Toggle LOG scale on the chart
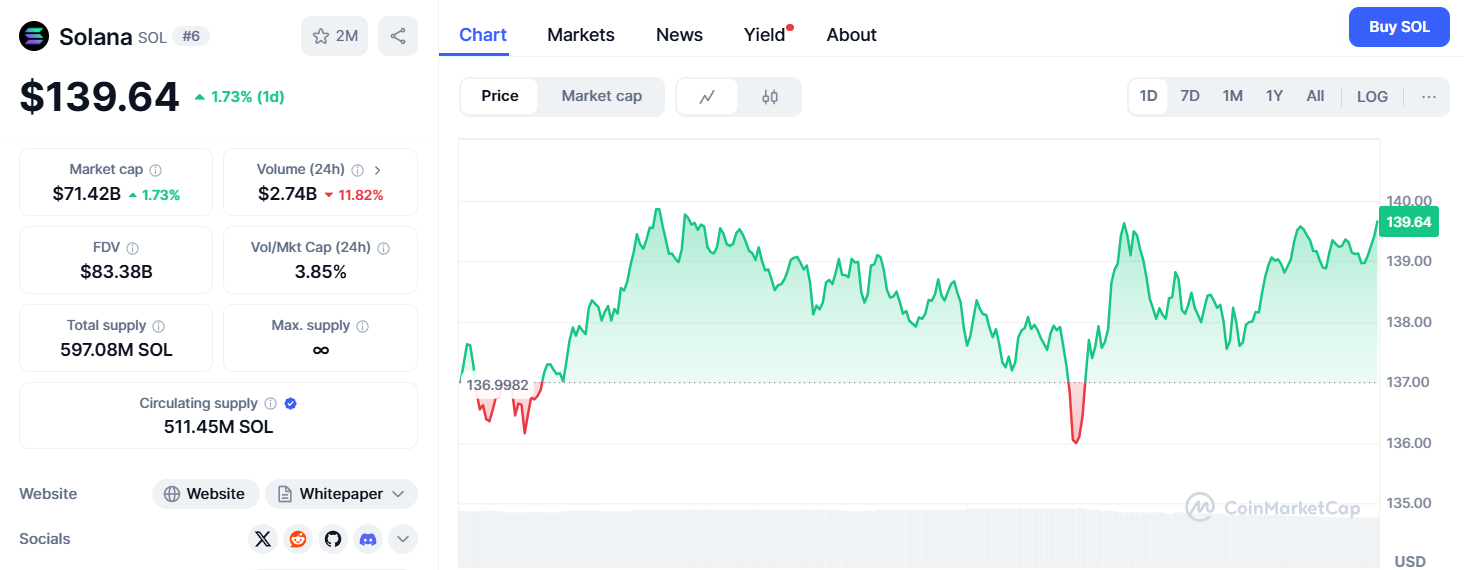This screenshot has height=570, width=1464. click(1372, 96)
